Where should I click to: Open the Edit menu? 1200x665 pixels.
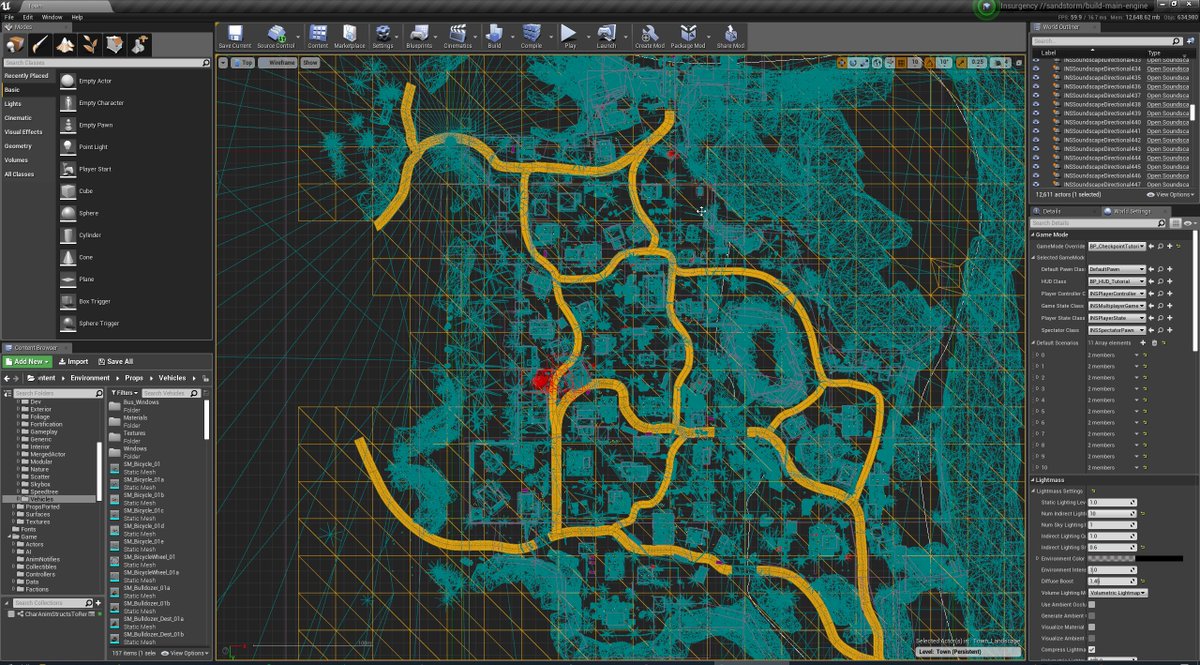pos(27,17)
